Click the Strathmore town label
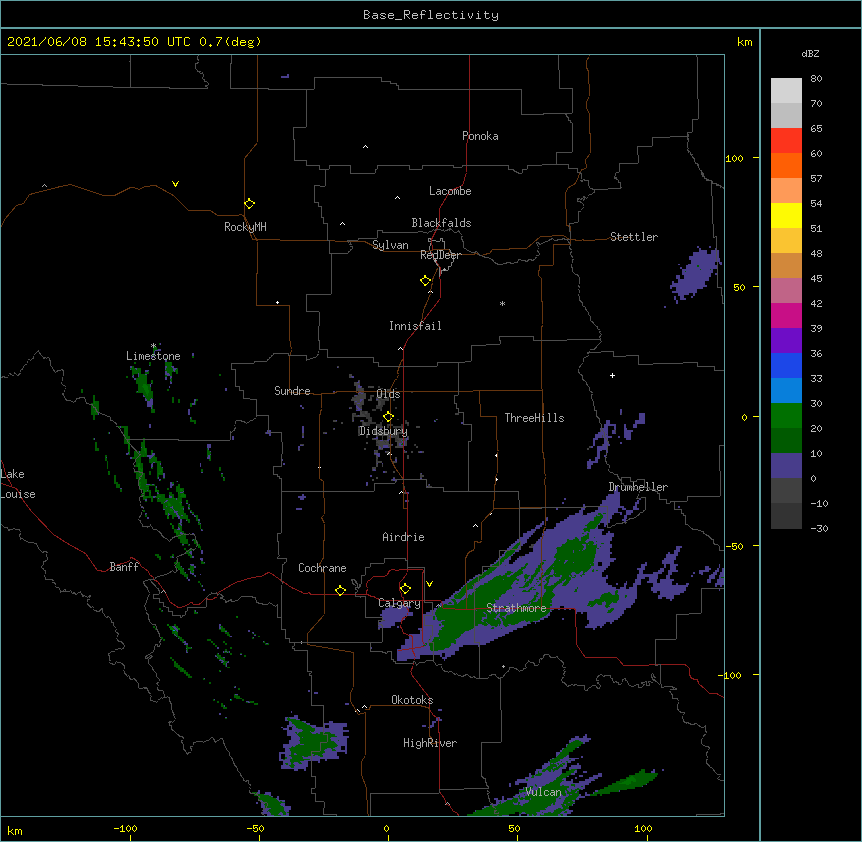Screen dimensions: 862x842 pyautogui.click(x=516, y=608)
